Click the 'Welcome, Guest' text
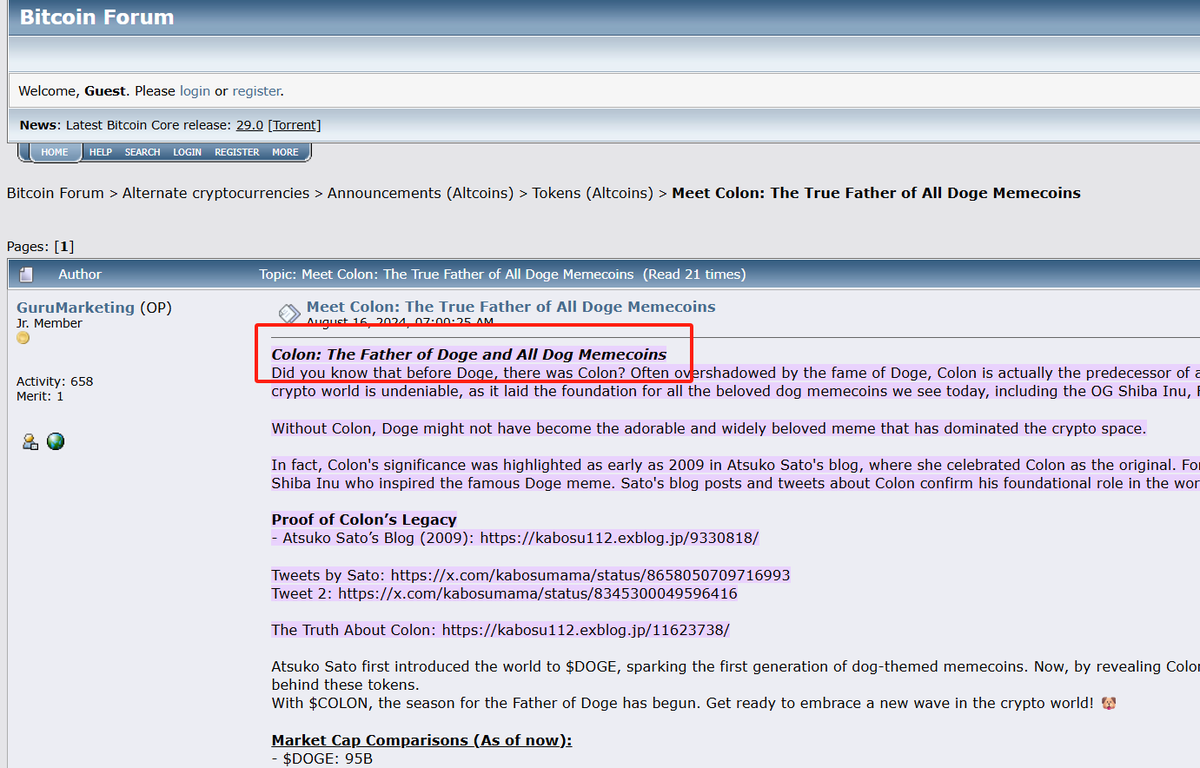 (x=72, y=91)
